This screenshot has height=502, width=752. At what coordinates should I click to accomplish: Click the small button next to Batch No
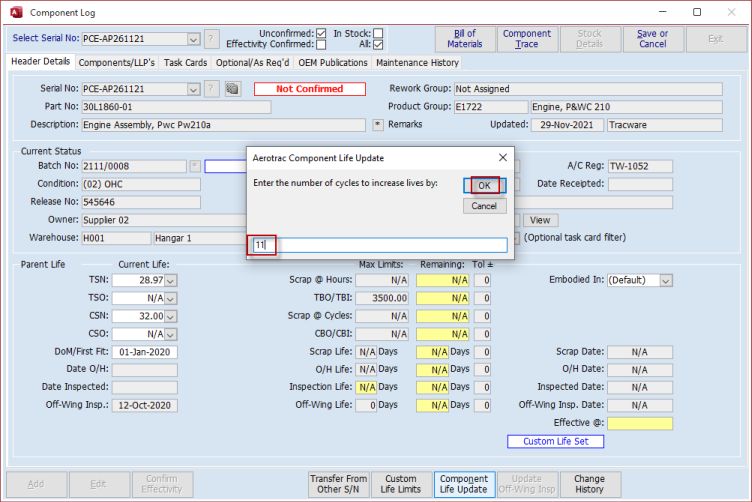click(x=195, y=166)
